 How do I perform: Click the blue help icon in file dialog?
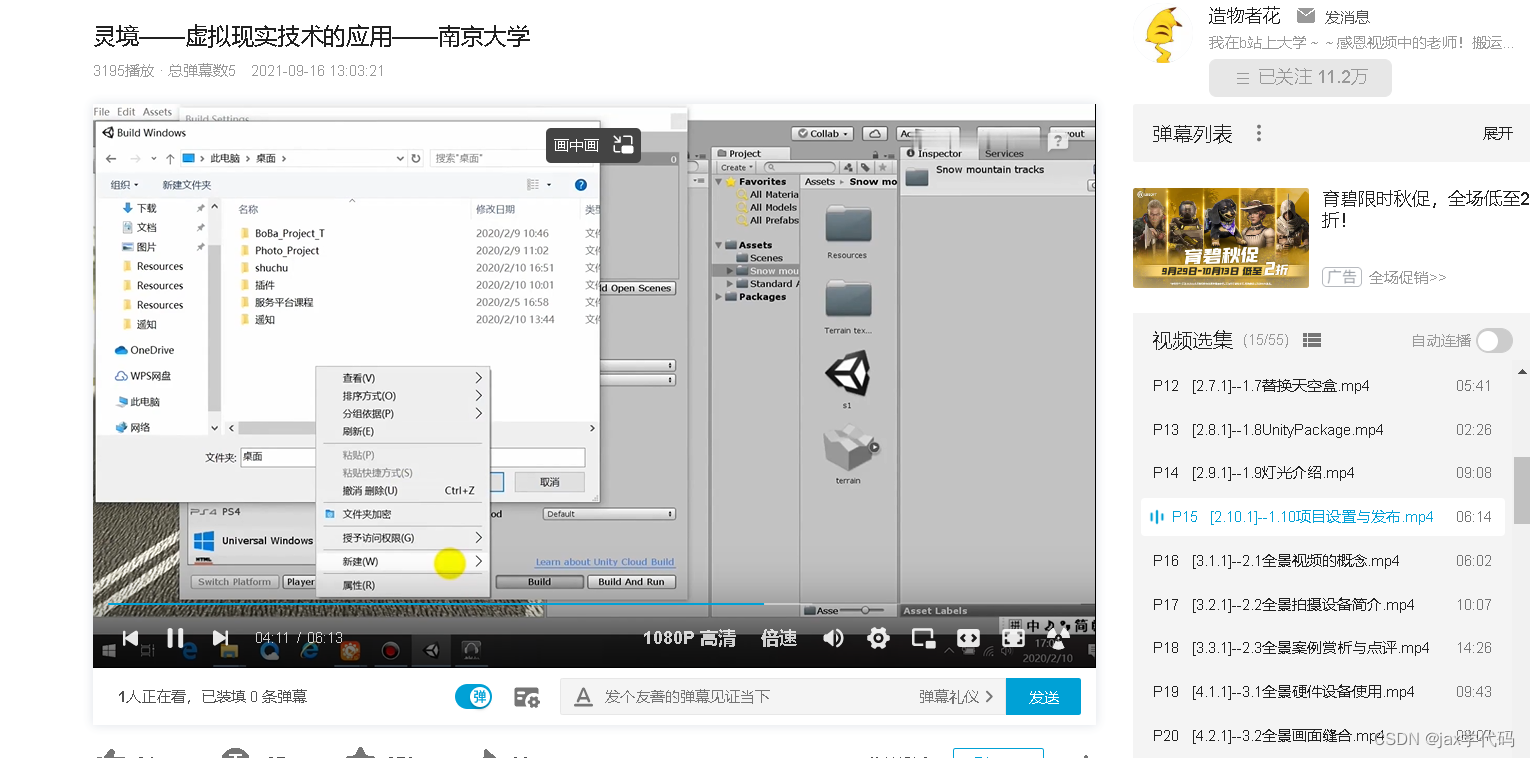pyautogui.click(x=581, y=185)
